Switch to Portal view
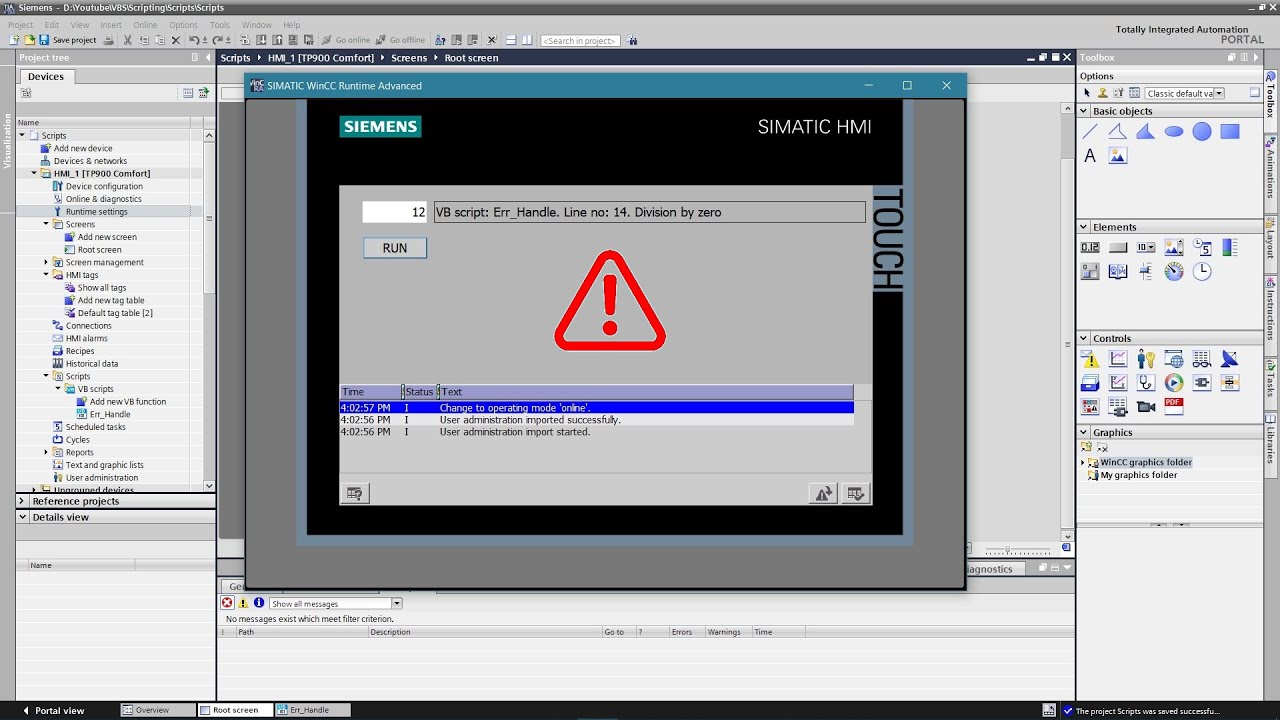The height and width of the screenshot is (720, 1280). click(53, 710)
